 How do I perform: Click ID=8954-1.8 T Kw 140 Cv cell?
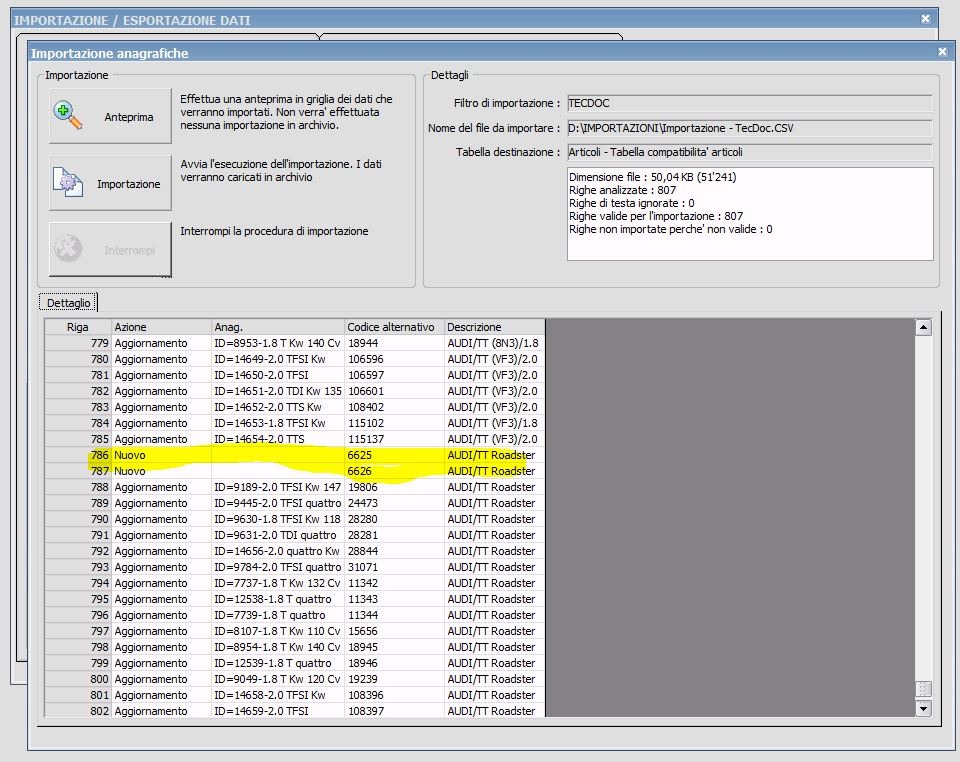pyautogui.click(x=278, y=647)
